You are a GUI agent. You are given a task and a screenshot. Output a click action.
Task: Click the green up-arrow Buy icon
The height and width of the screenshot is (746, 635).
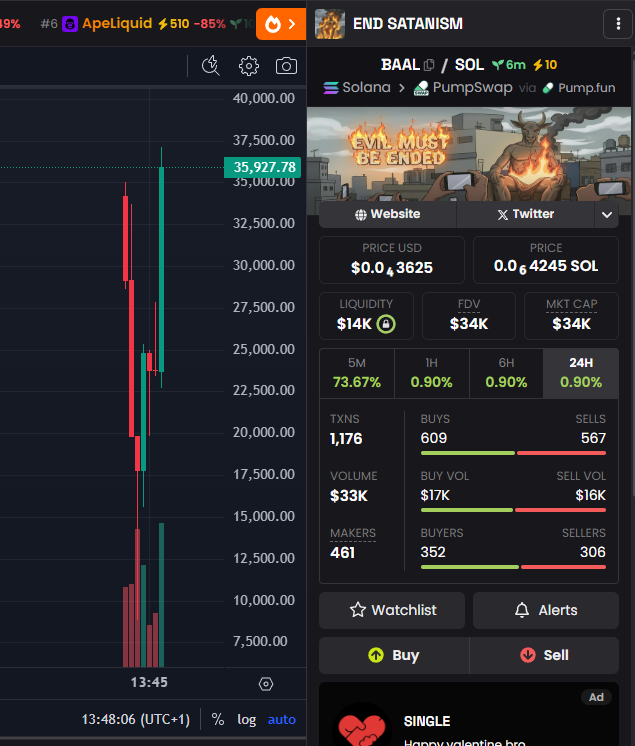point(376,655)
